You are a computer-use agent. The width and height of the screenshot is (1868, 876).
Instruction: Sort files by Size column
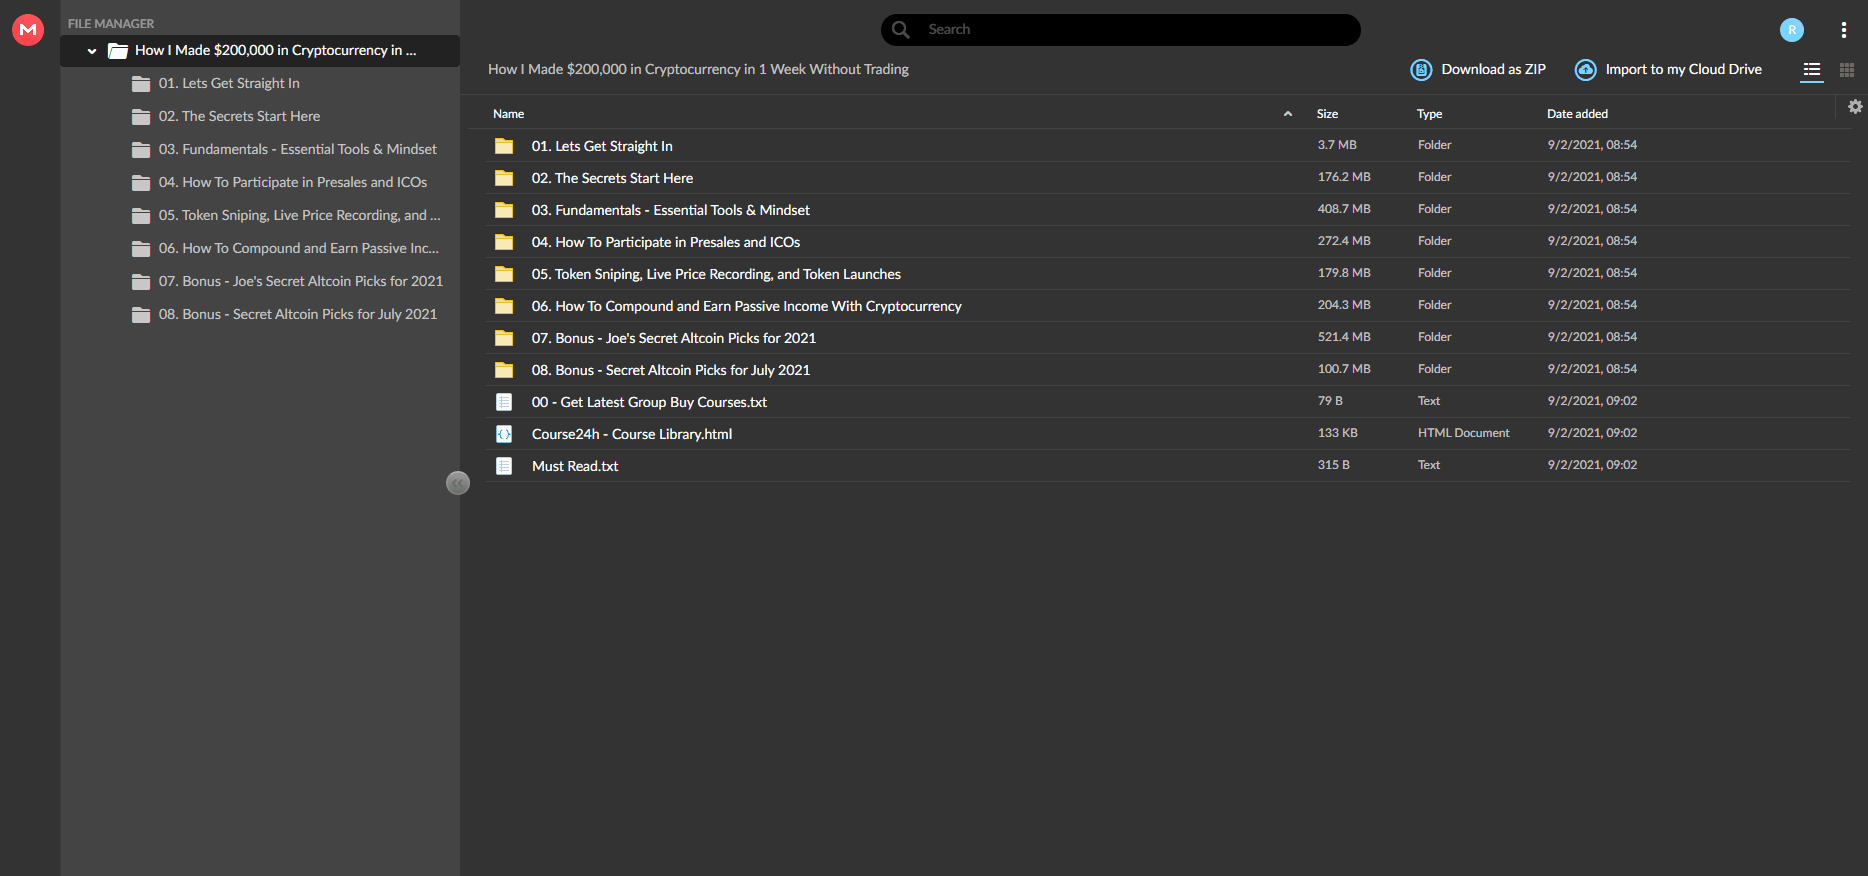tap(1327, 114)
